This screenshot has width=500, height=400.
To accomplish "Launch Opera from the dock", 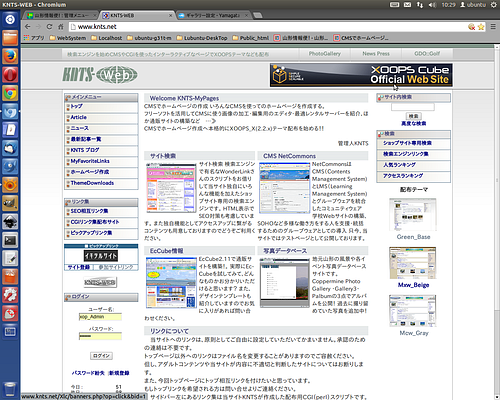I will point(10,74).
